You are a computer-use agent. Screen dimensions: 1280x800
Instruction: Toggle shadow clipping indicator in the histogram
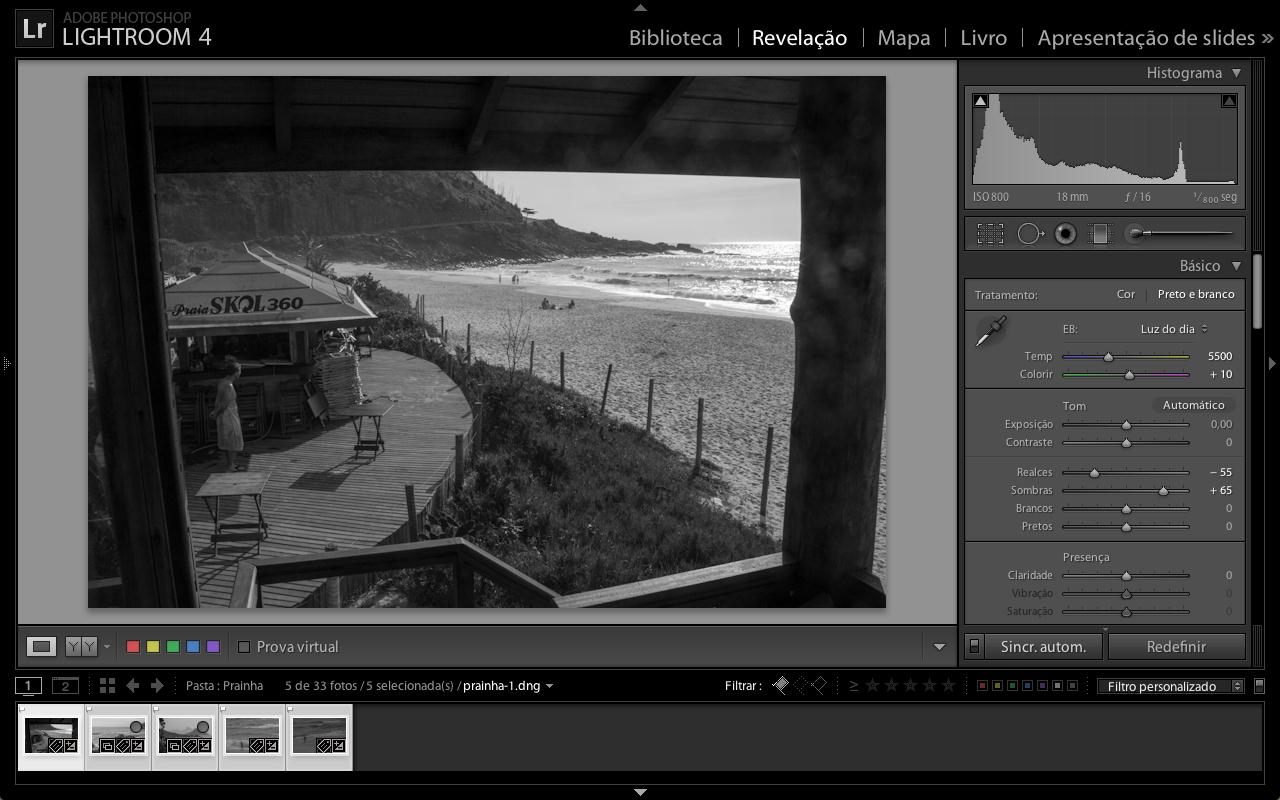pyautogui.click(x=981, y=101)
